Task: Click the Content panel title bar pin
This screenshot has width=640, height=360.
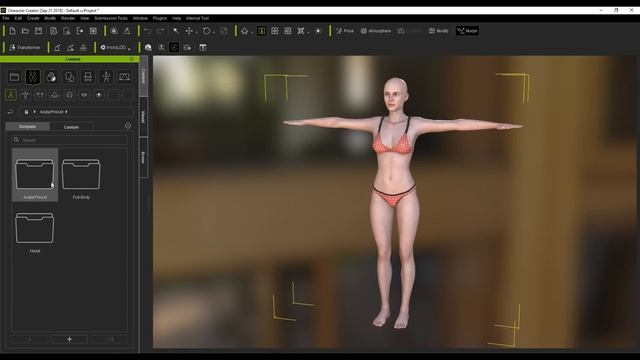Action: [132, 59]
